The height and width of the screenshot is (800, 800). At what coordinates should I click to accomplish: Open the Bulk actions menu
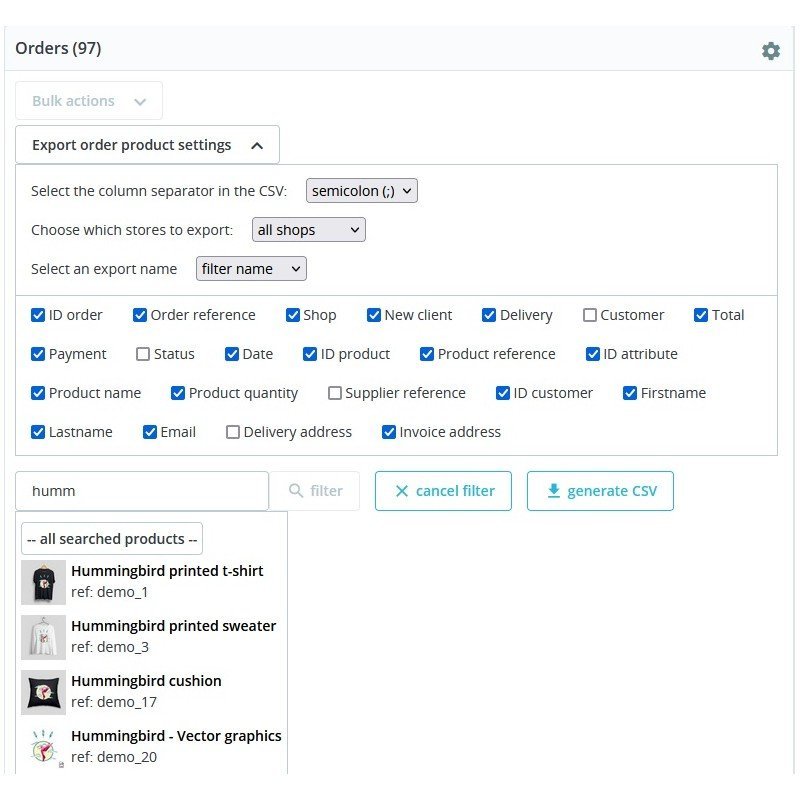coord(89,101)
